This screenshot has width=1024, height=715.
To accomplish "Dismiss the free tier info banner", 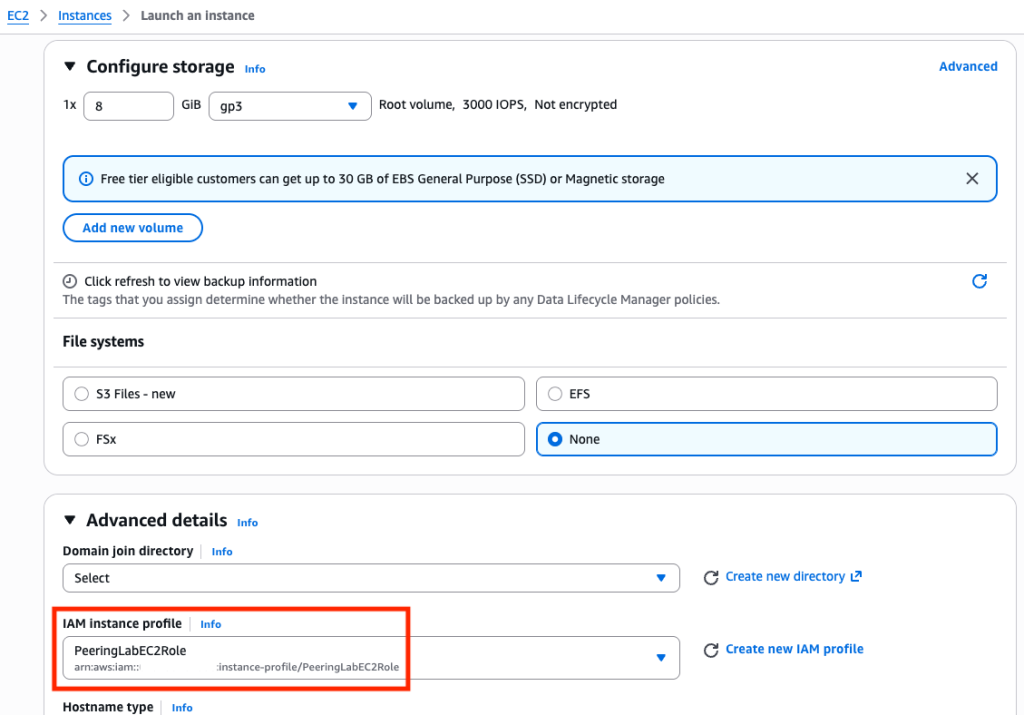I will tap(972, 179).
